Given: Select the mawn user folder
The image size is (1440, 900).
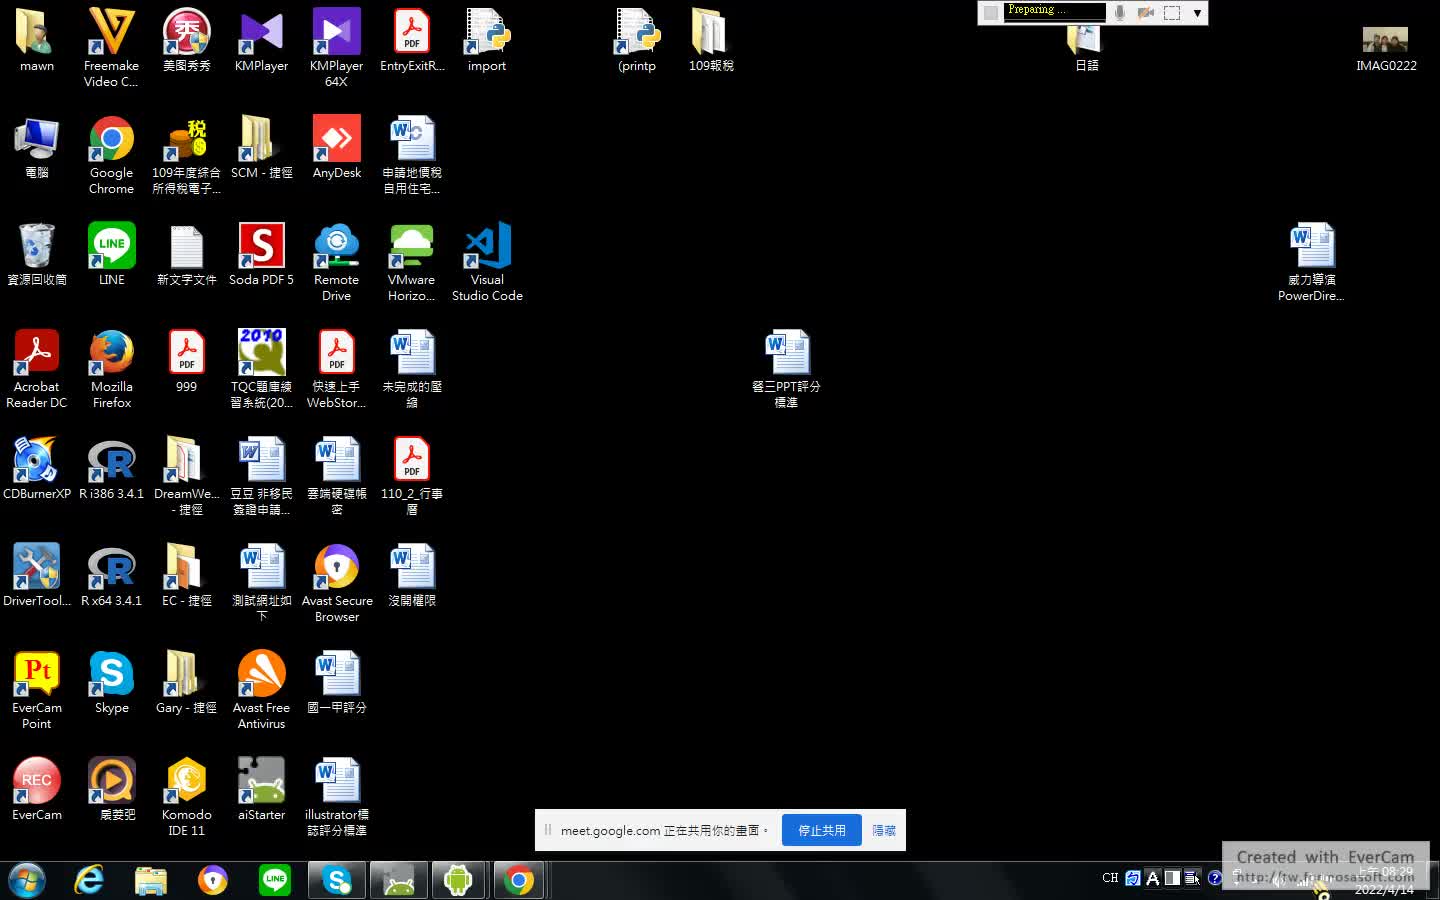Looking at the screenshot, I should coord(37,40).
